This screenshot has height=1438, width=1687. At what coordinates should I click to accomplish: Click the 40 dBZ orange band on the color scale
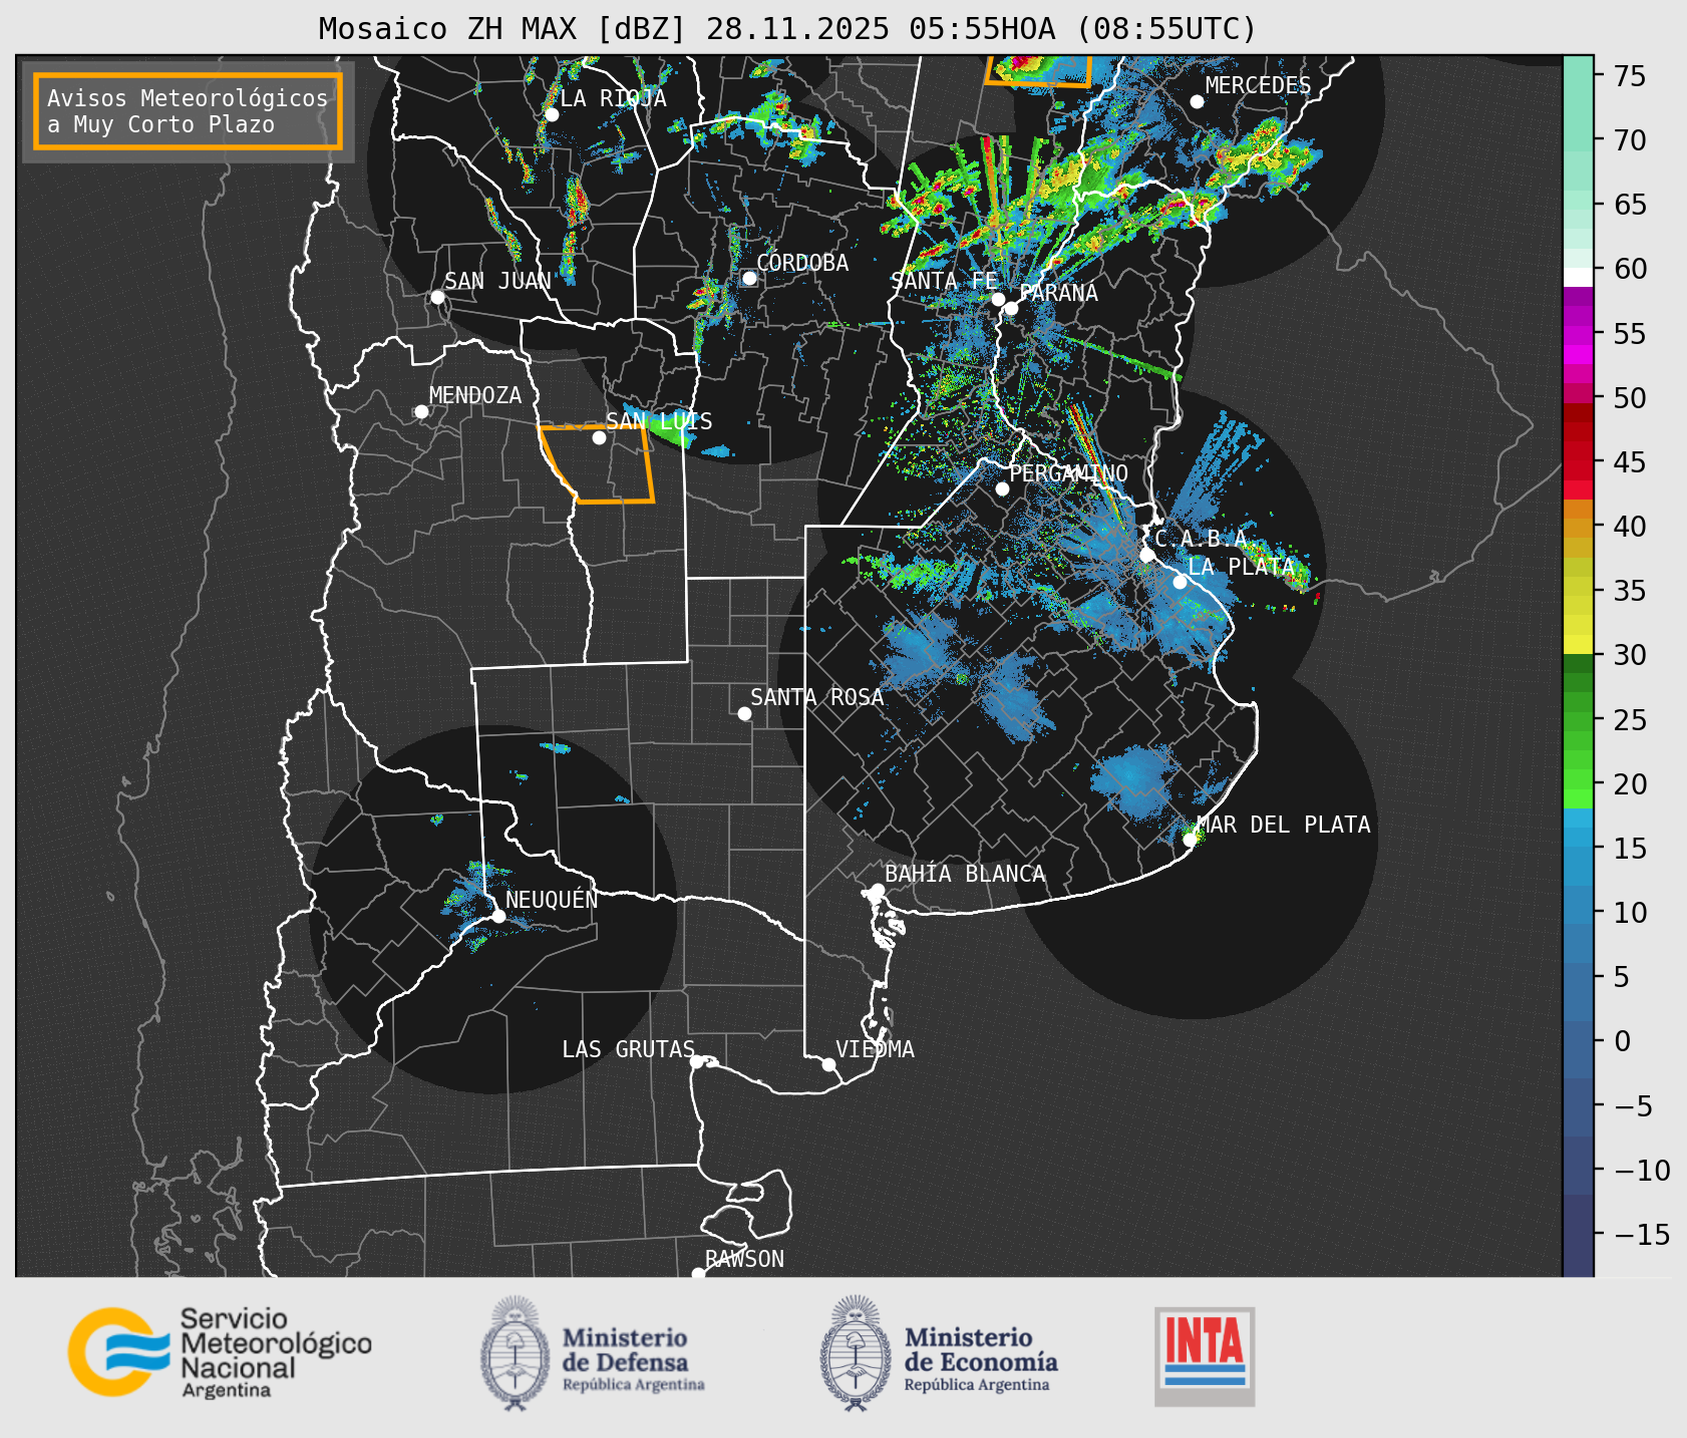[x=1578, y=526]
